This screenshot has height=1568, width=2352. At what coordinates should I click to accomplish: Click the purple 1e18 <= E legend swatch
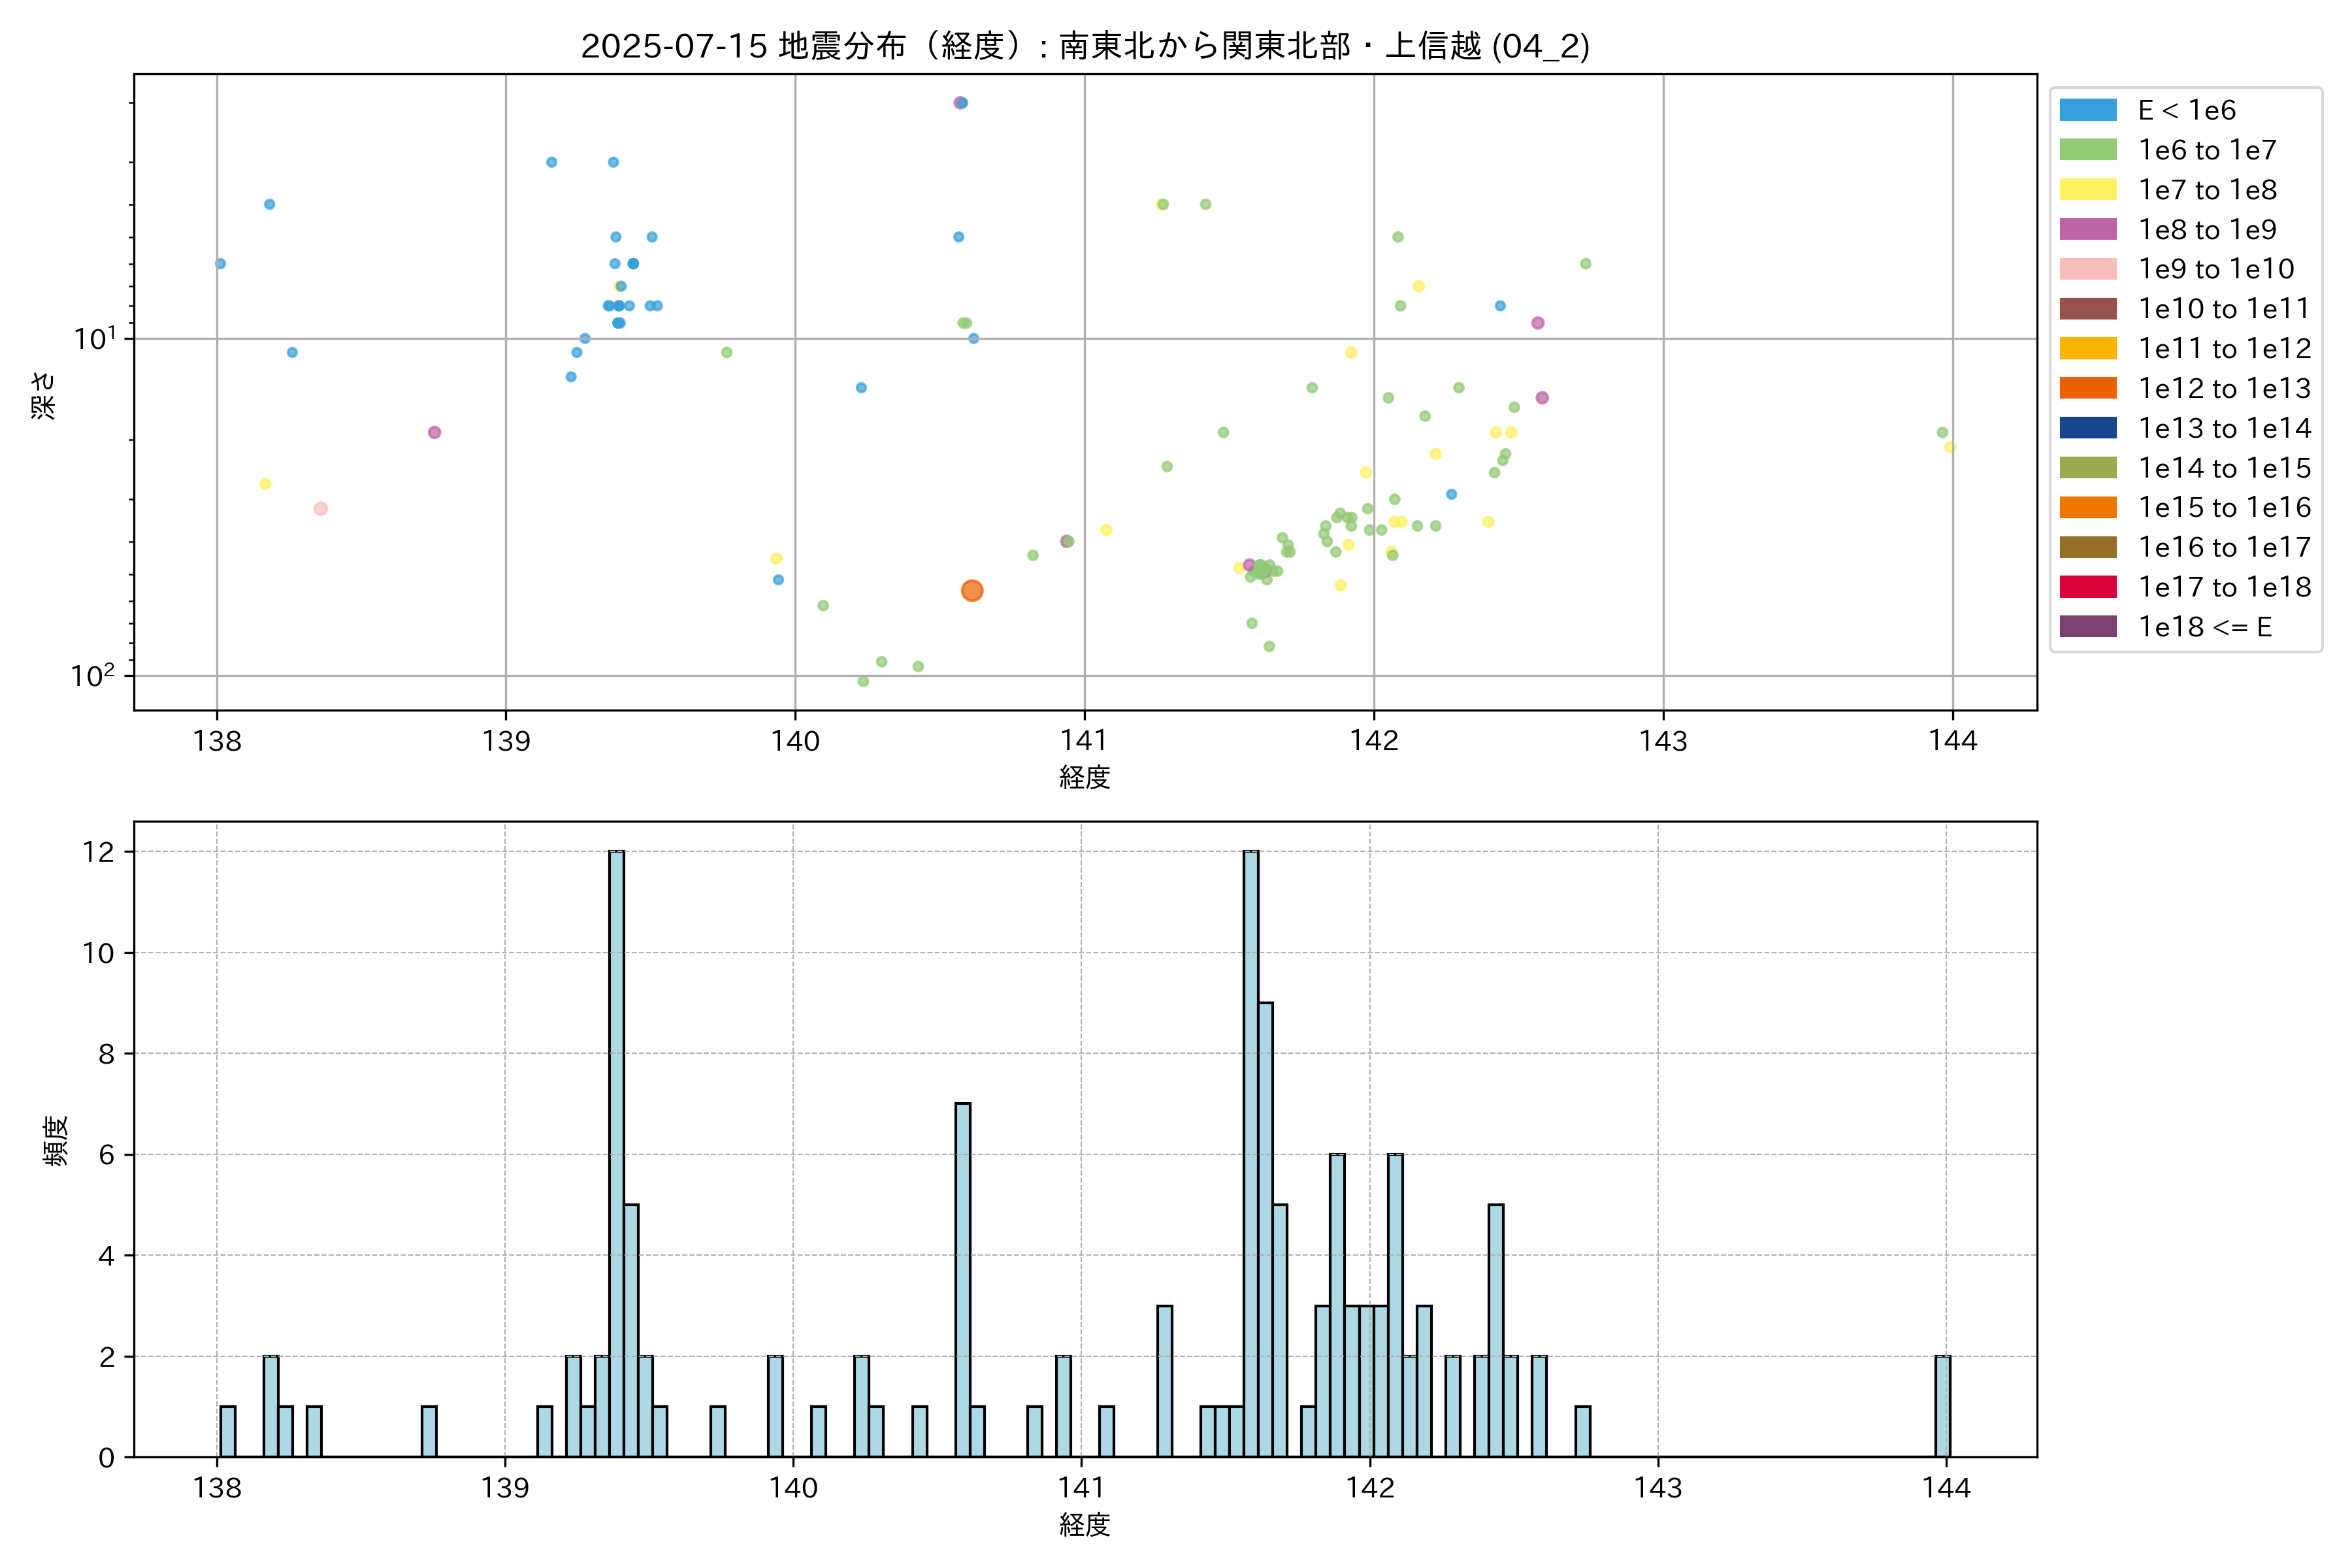2088,627
